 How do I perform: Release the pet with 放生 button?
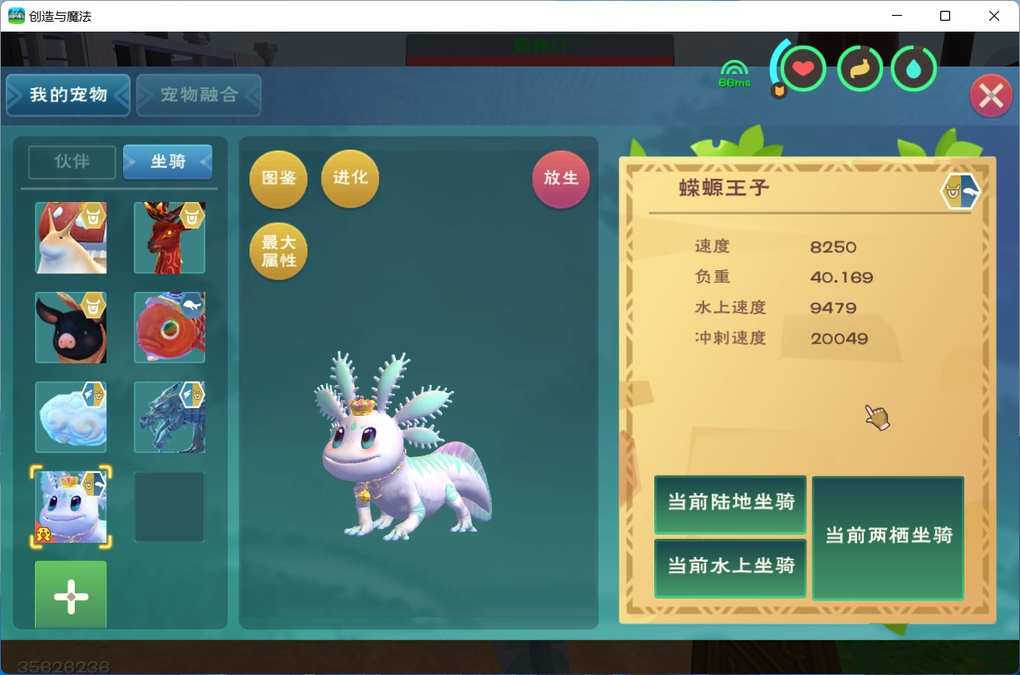click(561, 179)
